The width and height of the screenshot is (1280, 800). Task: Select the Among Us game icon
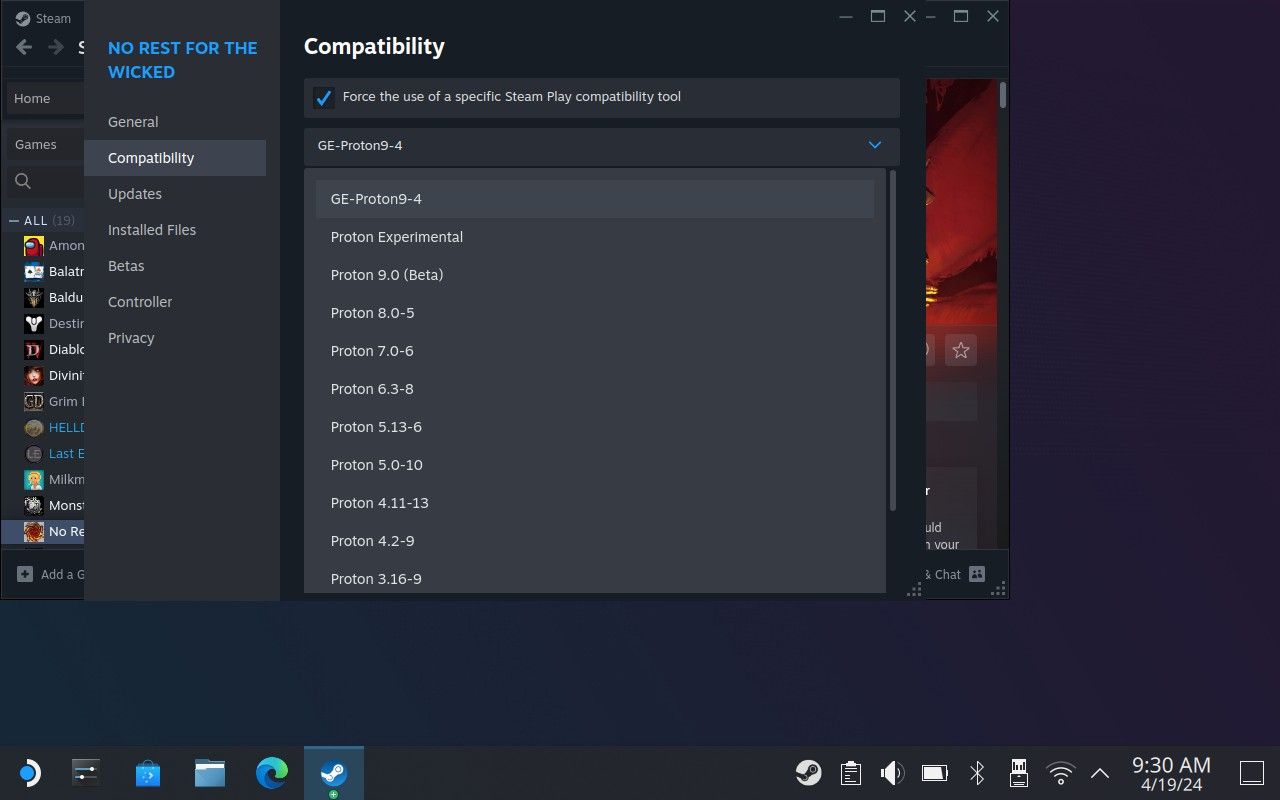(x=34, y=246)
